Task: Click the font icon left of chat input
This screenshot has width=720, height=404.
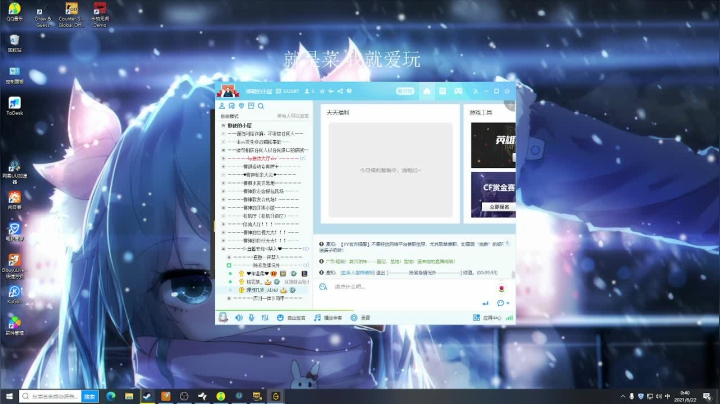Action: (x=323, y=287)
